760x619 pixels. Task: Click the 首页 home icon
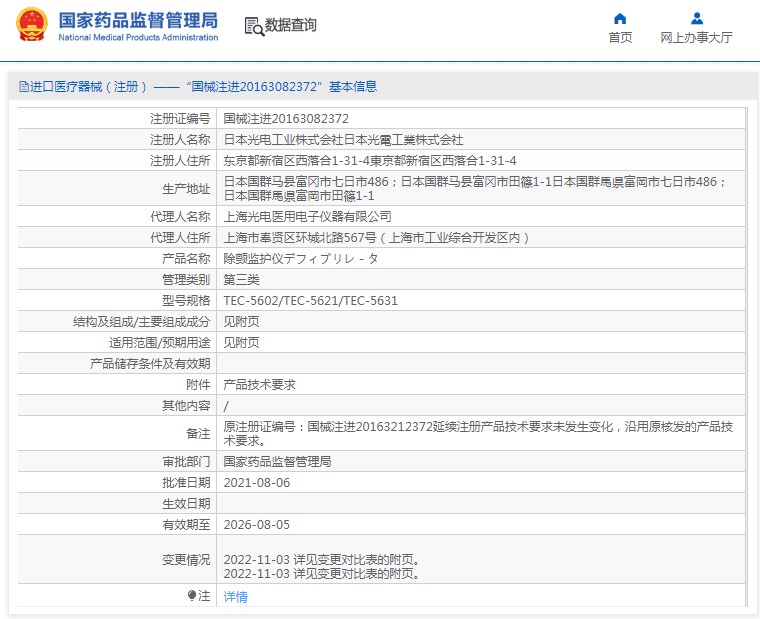coord(620,19)
